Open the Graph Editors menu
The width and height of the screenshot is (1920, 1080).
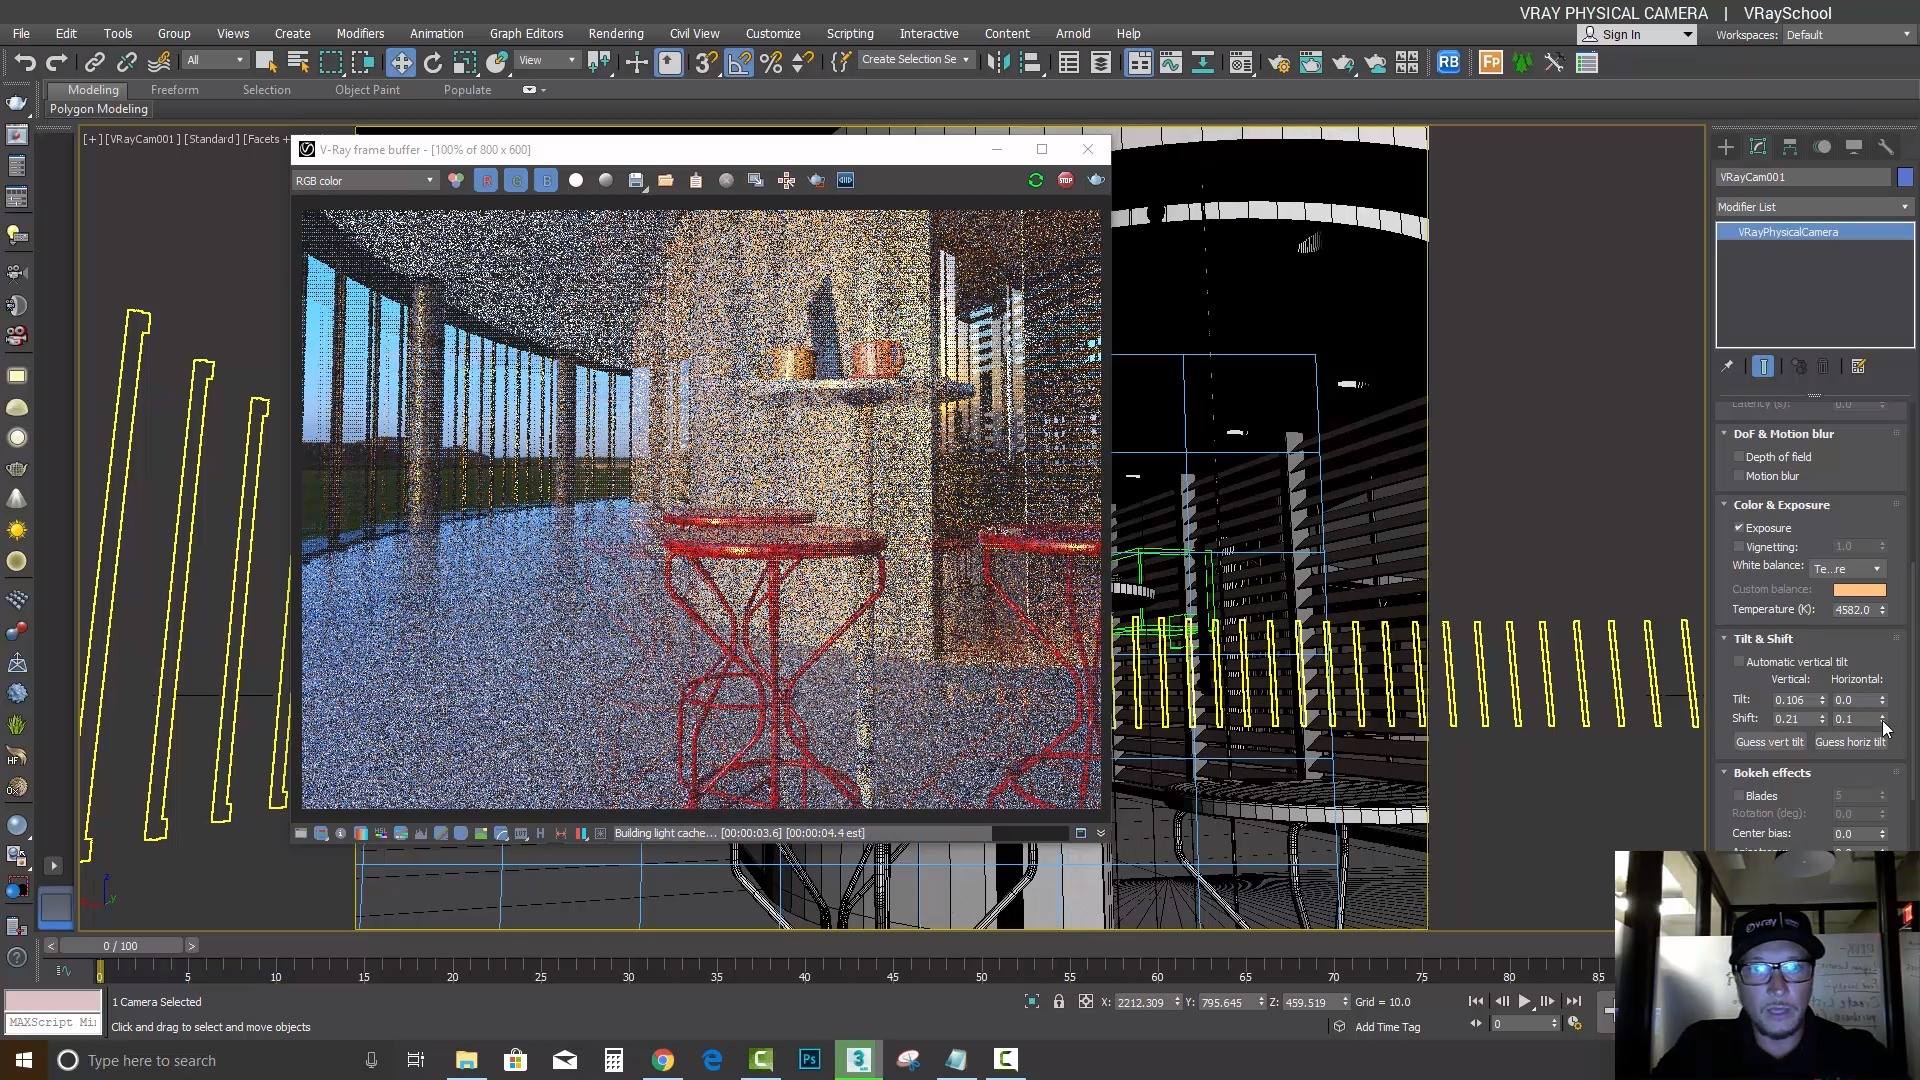(x=526, y=33)
